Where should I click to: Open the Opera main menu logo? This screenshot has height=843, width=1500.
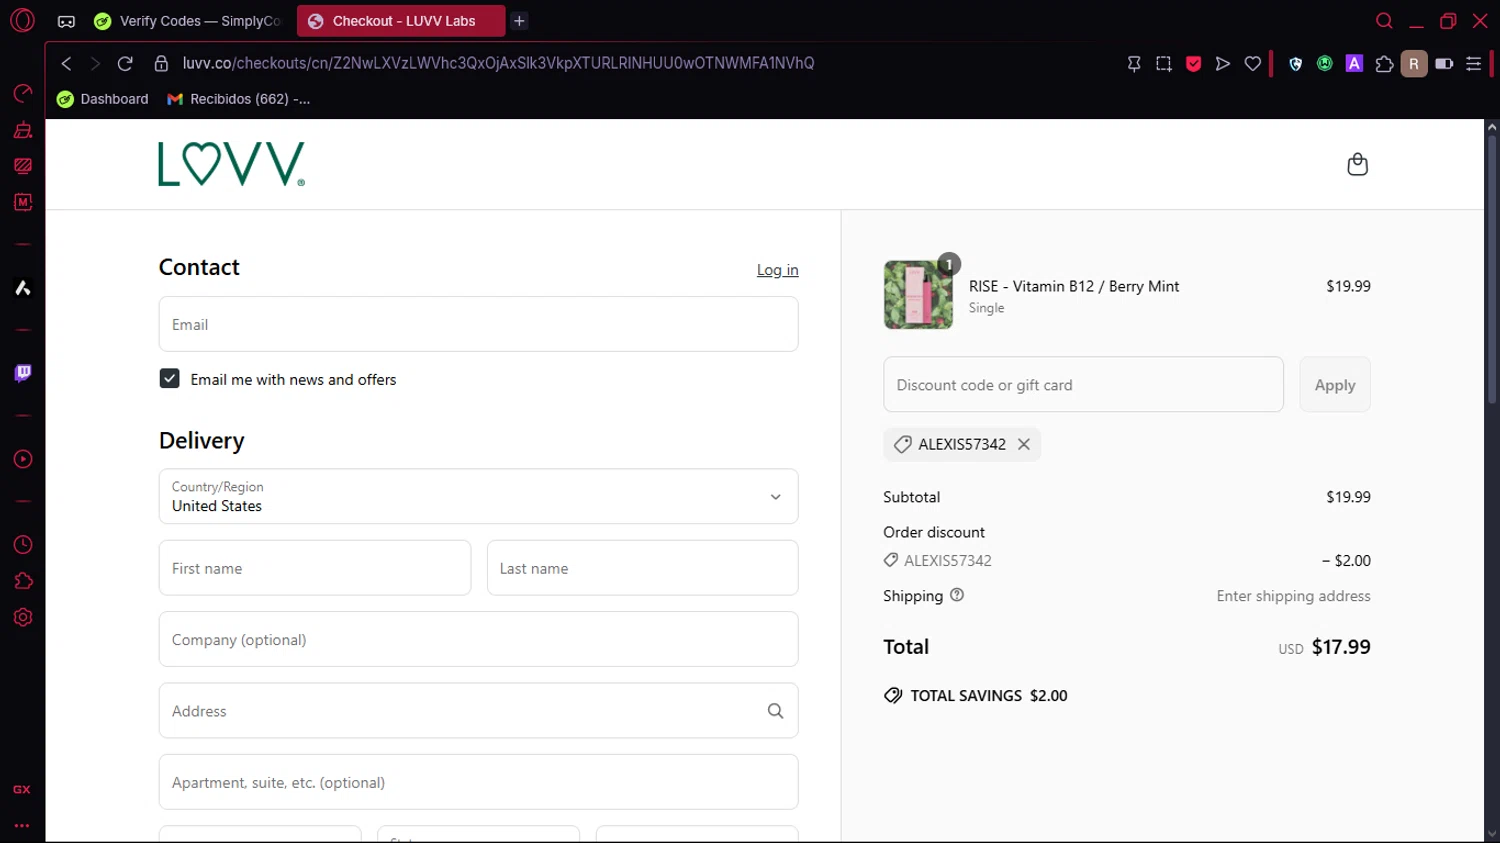22,20
